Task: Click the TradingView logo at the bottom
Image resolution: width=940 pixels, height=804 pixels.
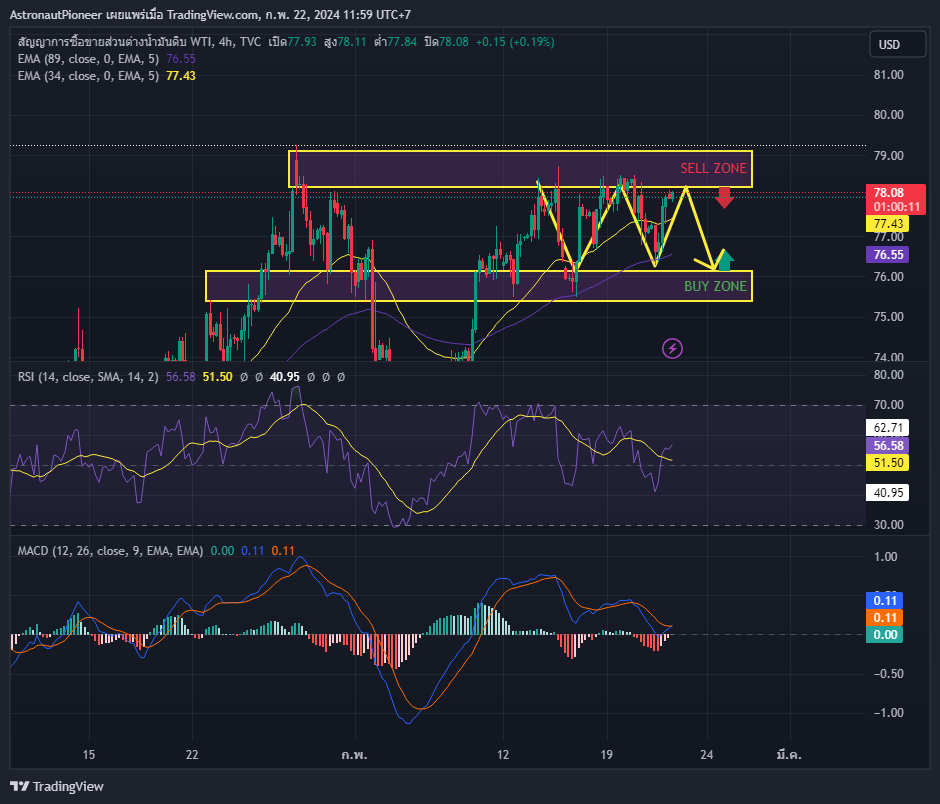Action: 57,786
